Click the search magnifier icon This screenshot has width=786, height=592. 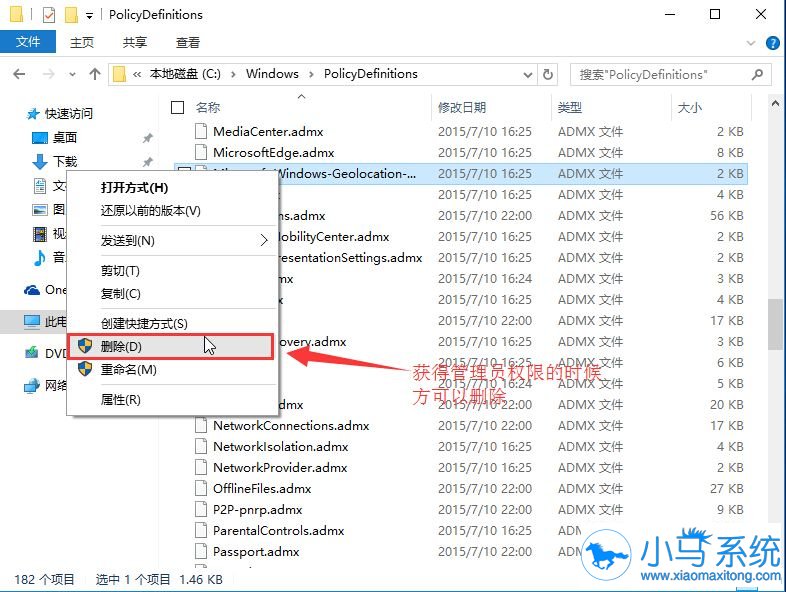coord(757,75)
